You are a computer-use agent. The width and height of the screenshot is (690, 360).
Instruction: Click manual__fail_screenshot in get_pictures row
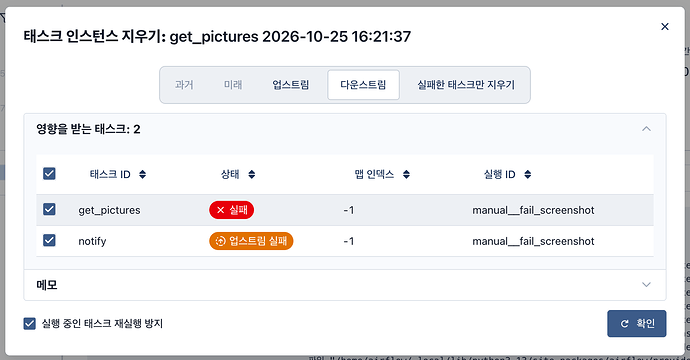(533, 210)
